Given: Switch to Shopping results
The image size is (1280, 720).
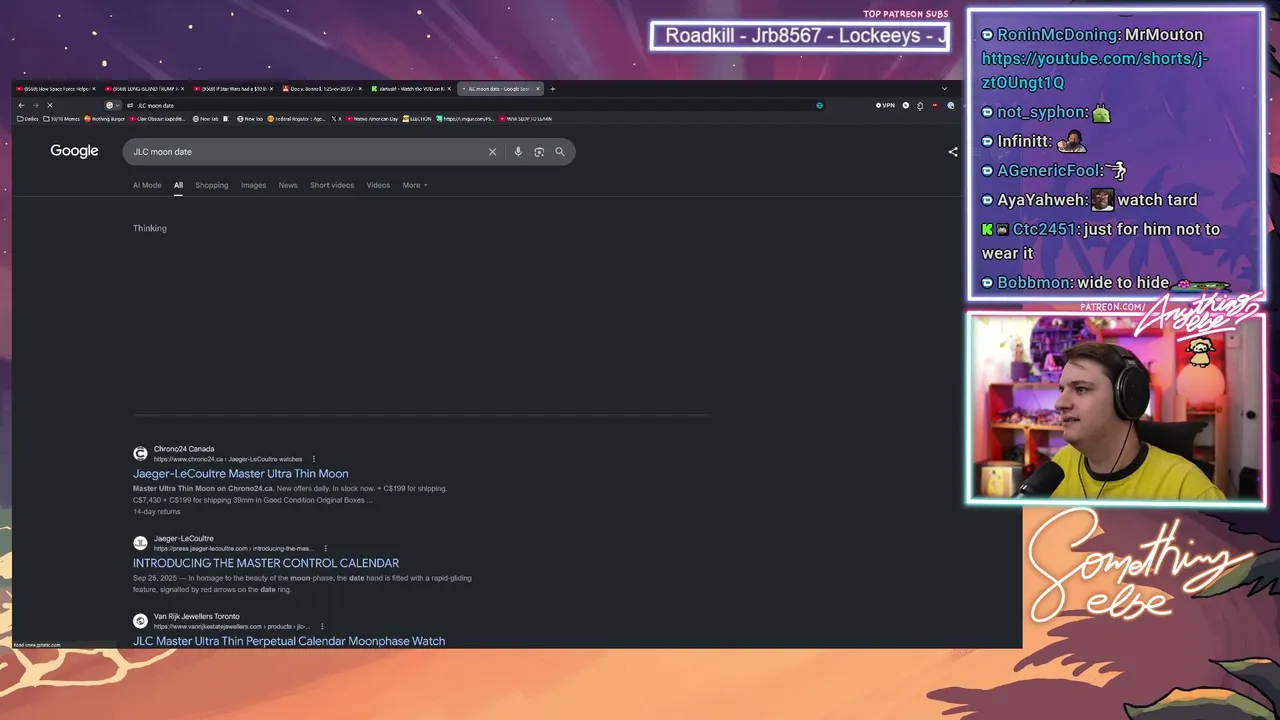Looking at the screenshot, I should click(212, 185).
